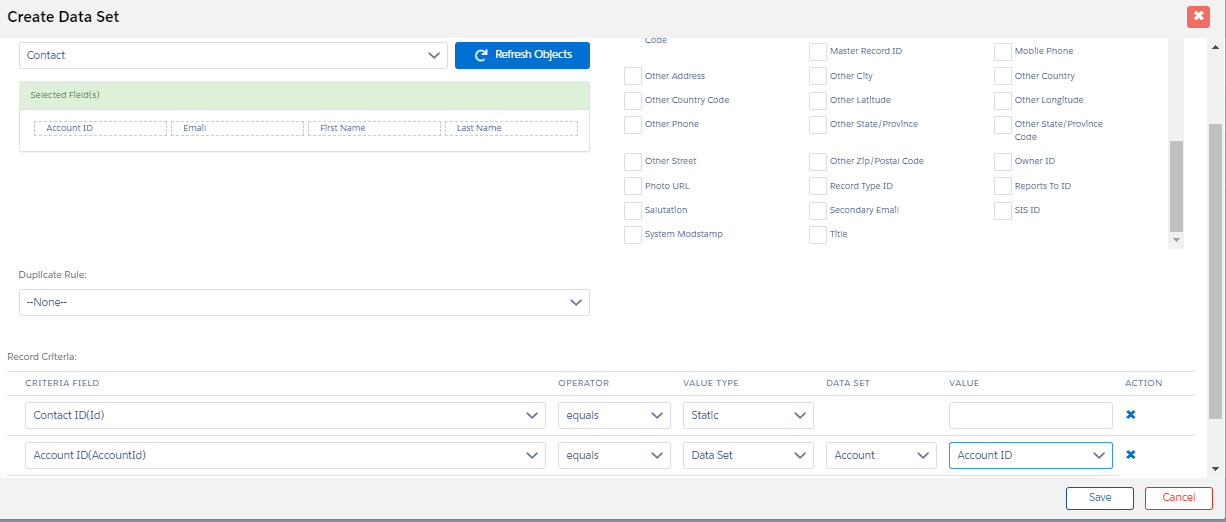Open the Account data set dropdown

(881, 455)
